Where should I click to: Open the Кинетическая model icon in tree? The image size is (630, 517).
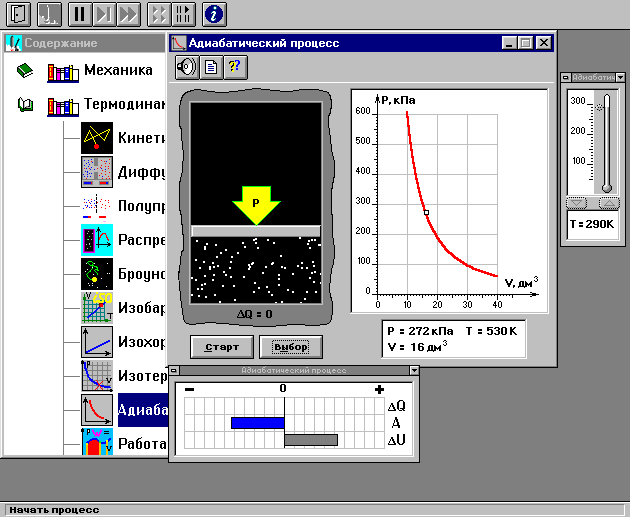pos(96,138)
